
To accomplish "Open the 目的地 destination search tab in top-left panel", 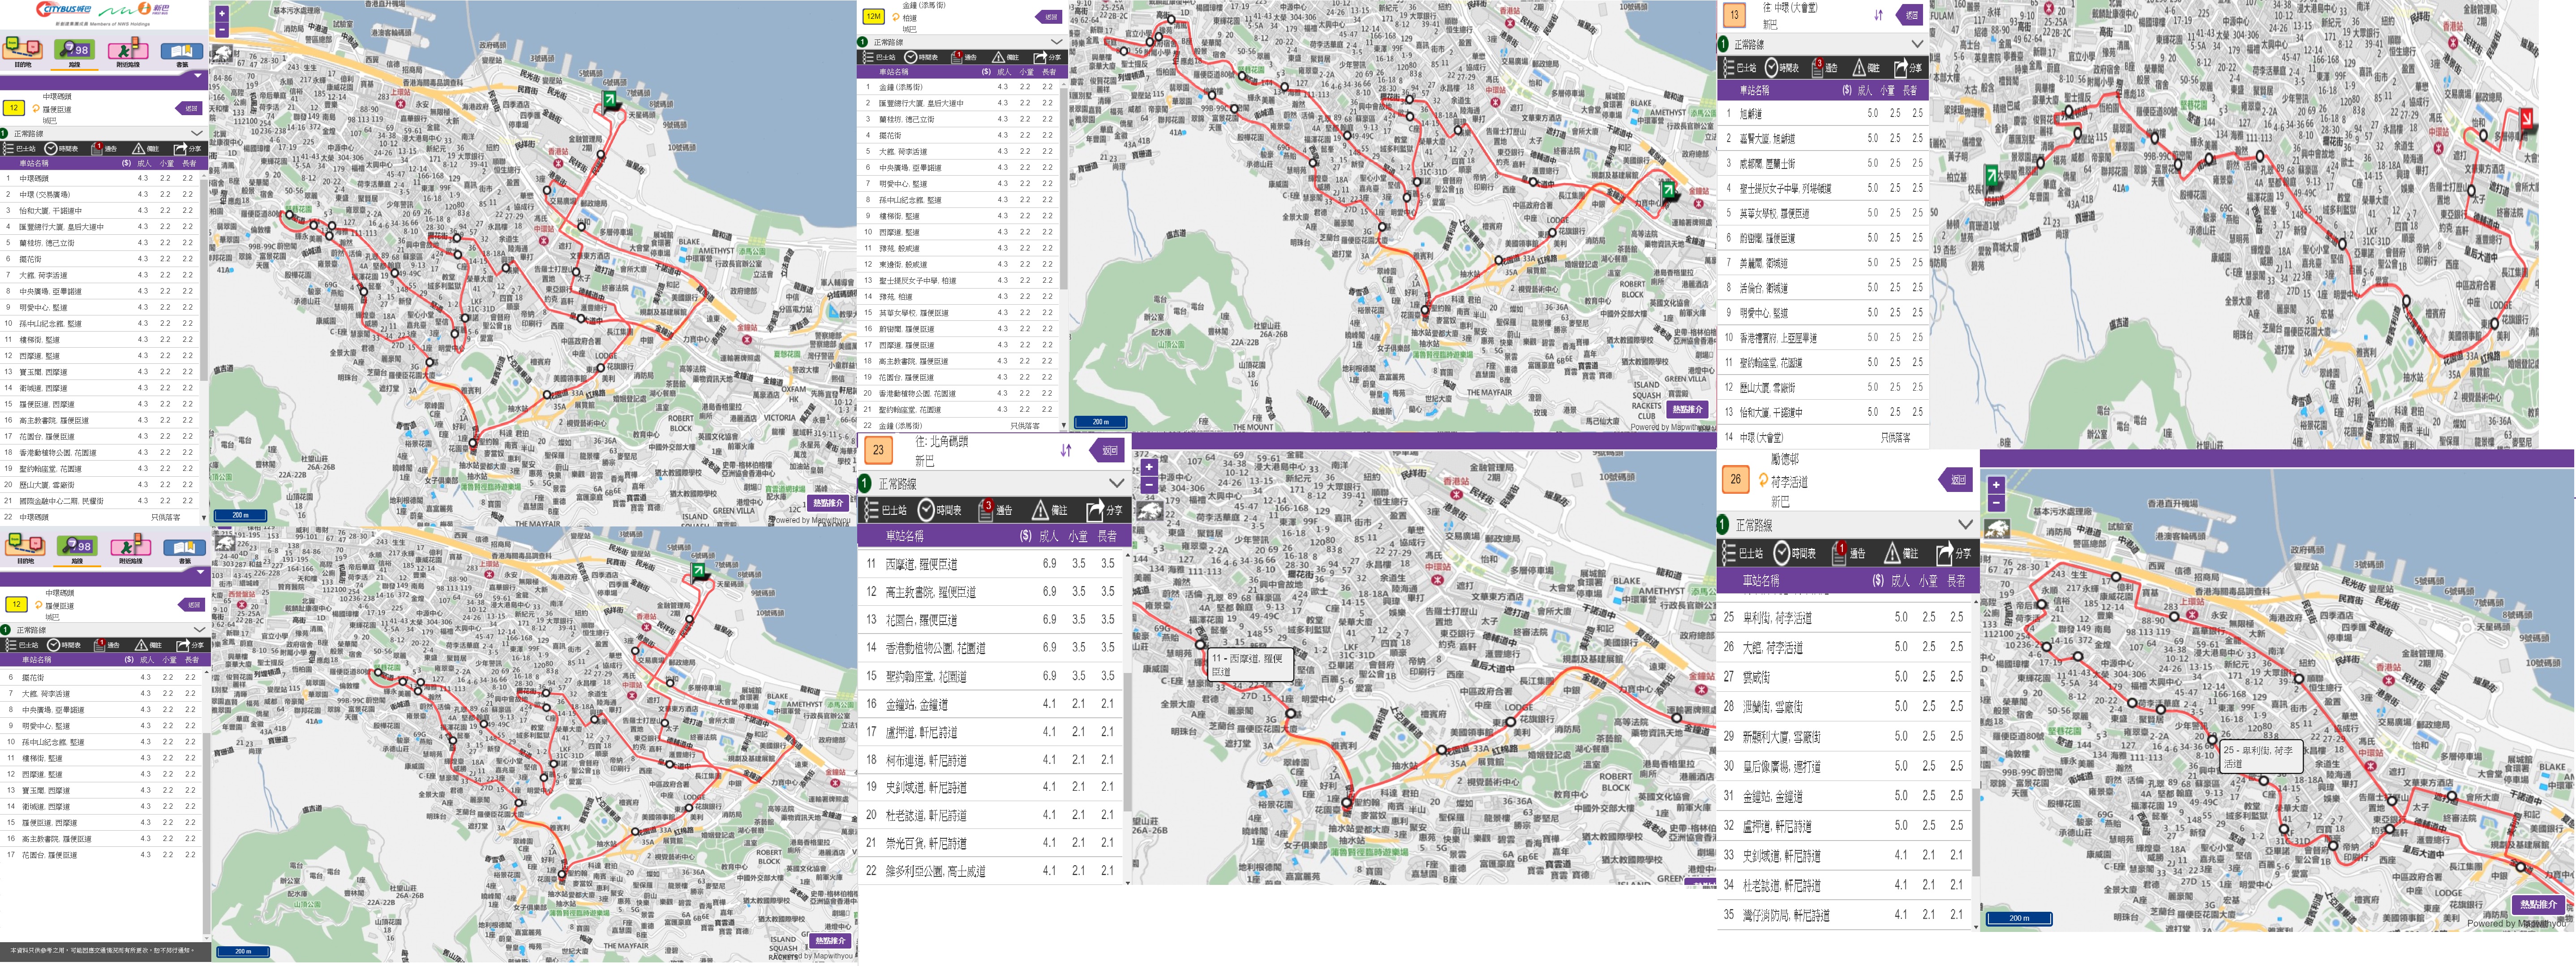I will pyautogui.click(x=23, y=51).
